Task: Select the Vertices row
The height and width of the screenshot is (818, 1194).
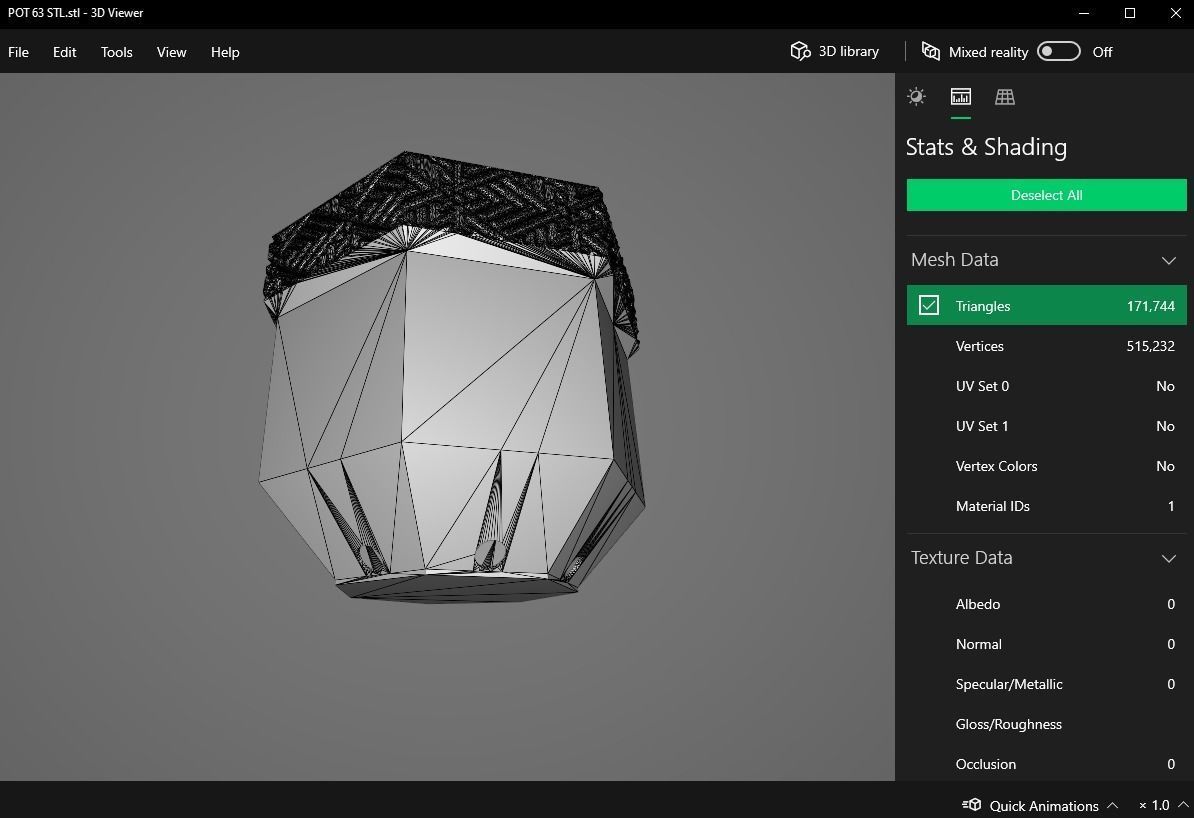Action: [1046, 346]
